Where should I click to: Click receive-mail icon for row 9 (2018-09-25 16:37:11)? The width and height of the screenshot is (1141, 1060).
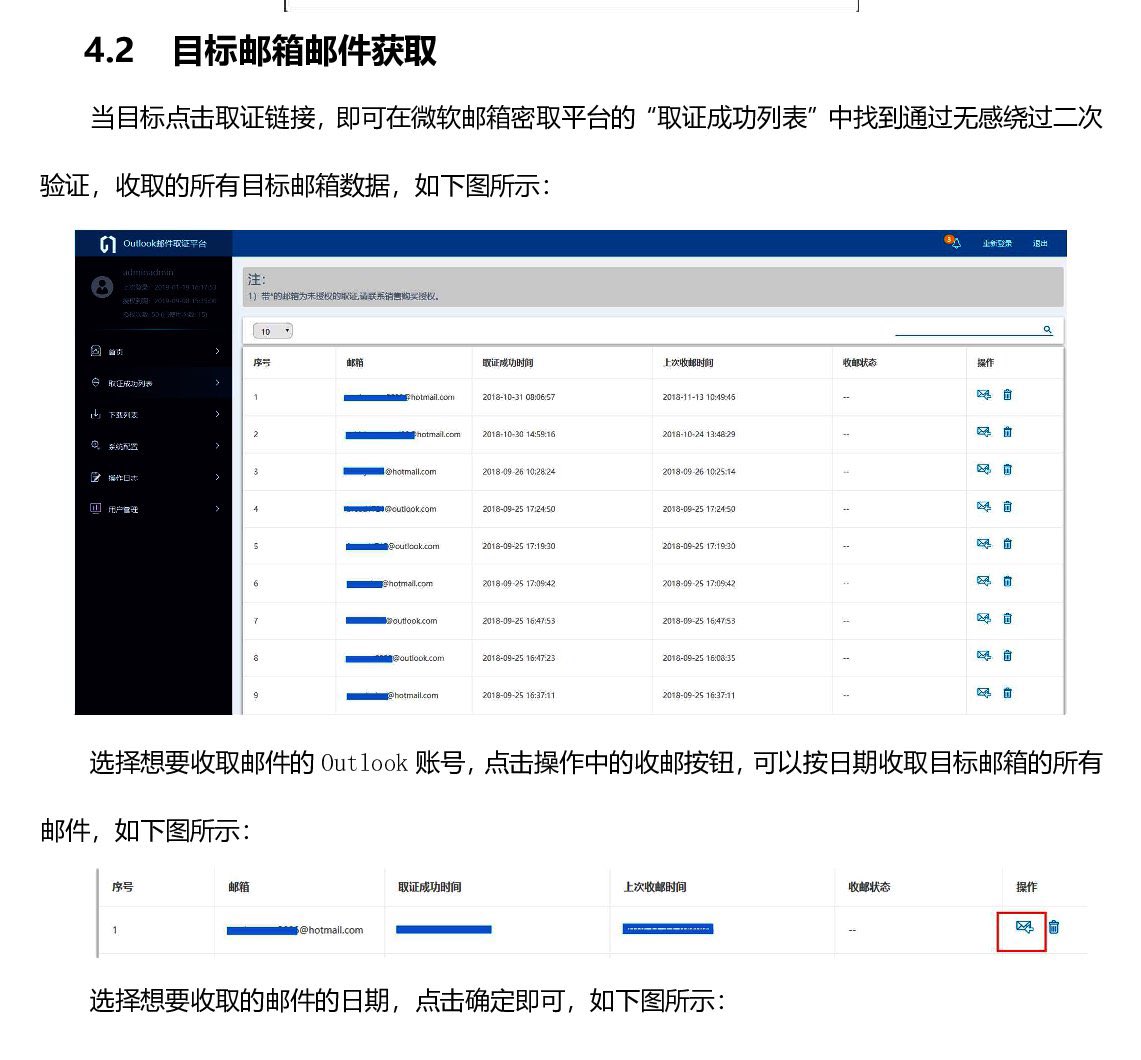[983, 693]
